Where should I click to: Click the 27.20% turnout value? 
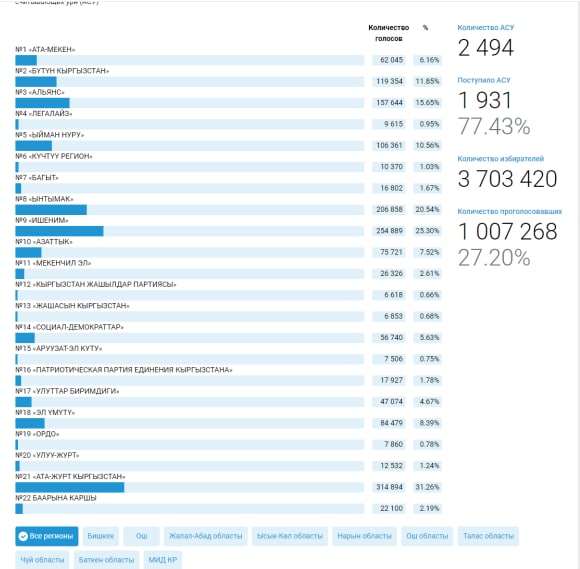coord(494,258)
